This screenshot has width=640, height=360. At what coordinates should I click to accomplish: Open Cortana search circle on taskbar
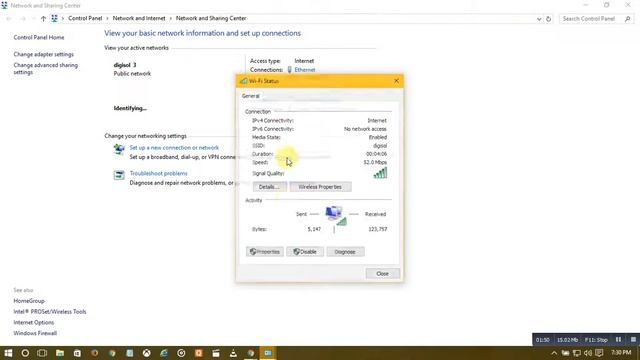pyautogui.click(x=25, y=353)
